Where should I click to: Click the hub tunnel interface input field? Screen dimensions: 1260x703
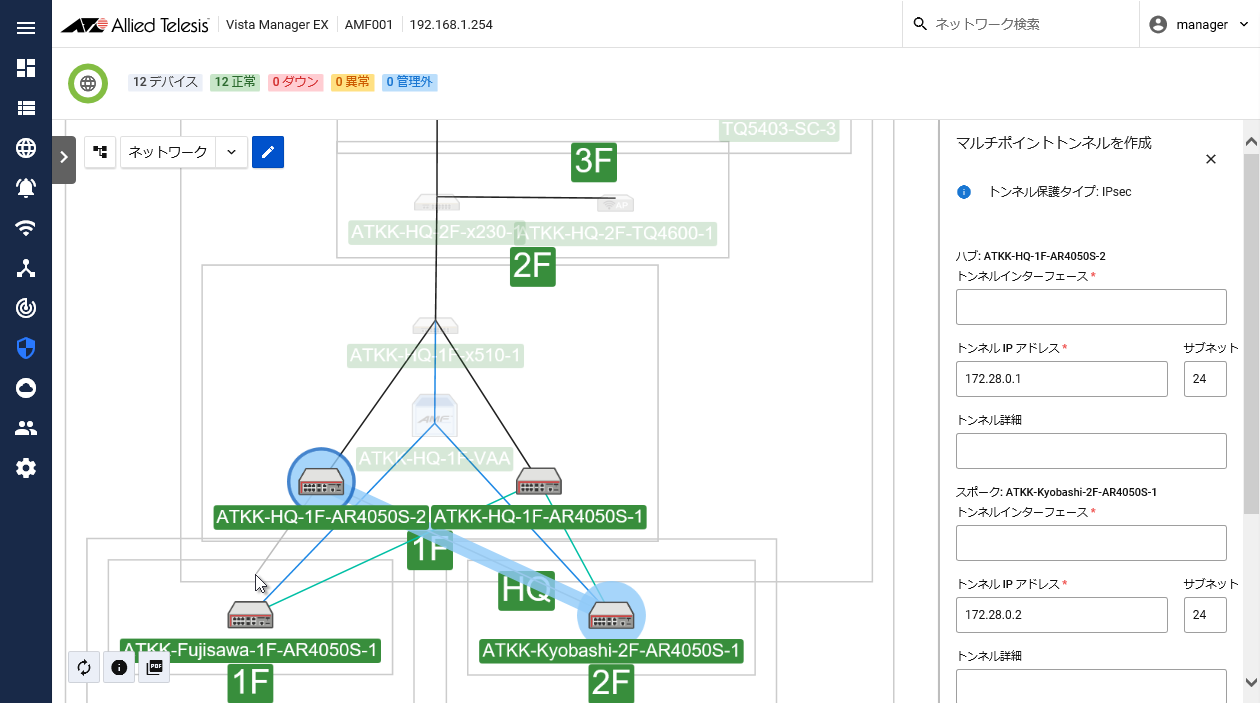click(1091, 307)
